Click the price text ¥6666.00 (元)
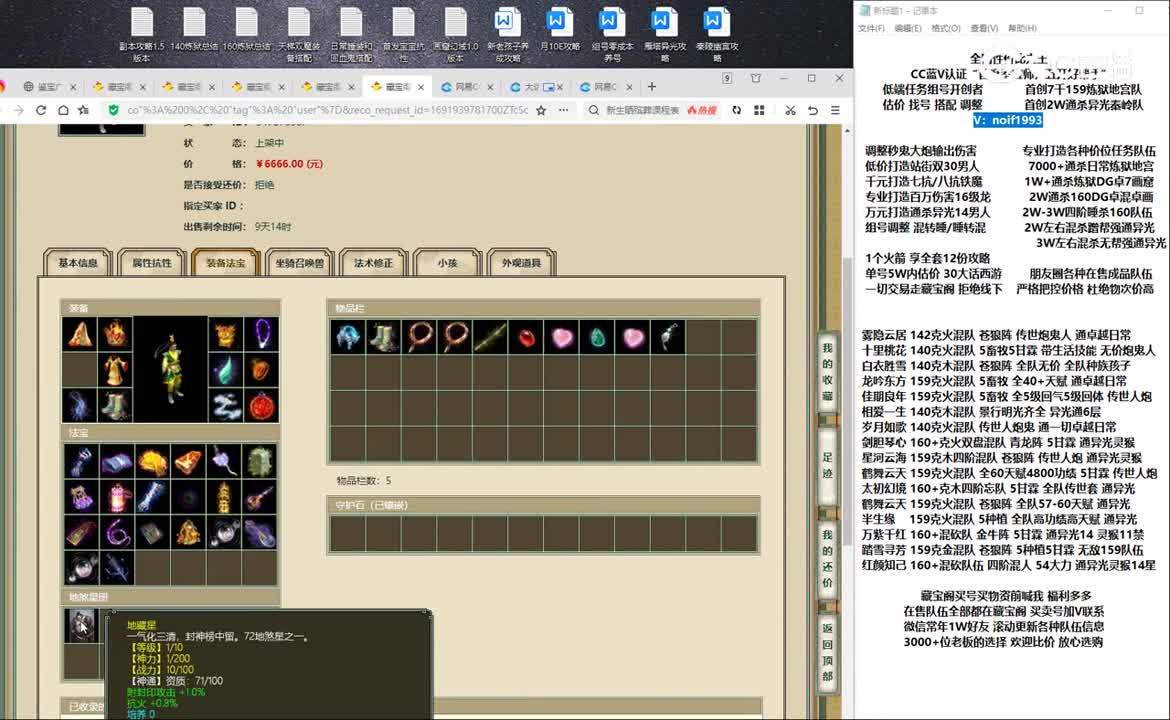The height and width of the screenshot is (720, 1170). tap(289, 164)
